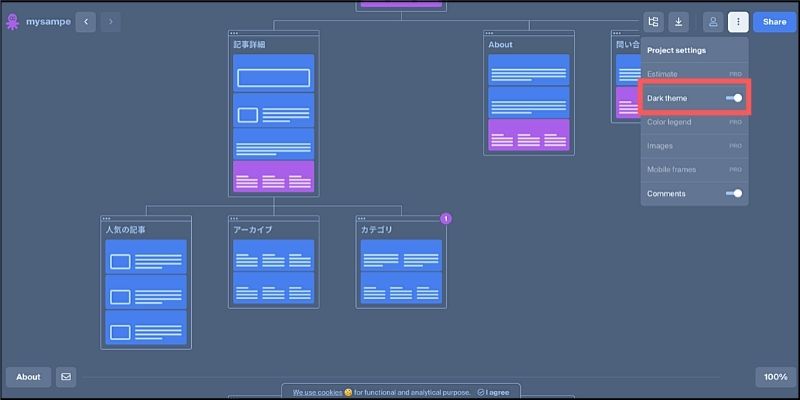Click the download export icon
The width and height of the screenshot is (800, 400).
(x=679, y=22)
